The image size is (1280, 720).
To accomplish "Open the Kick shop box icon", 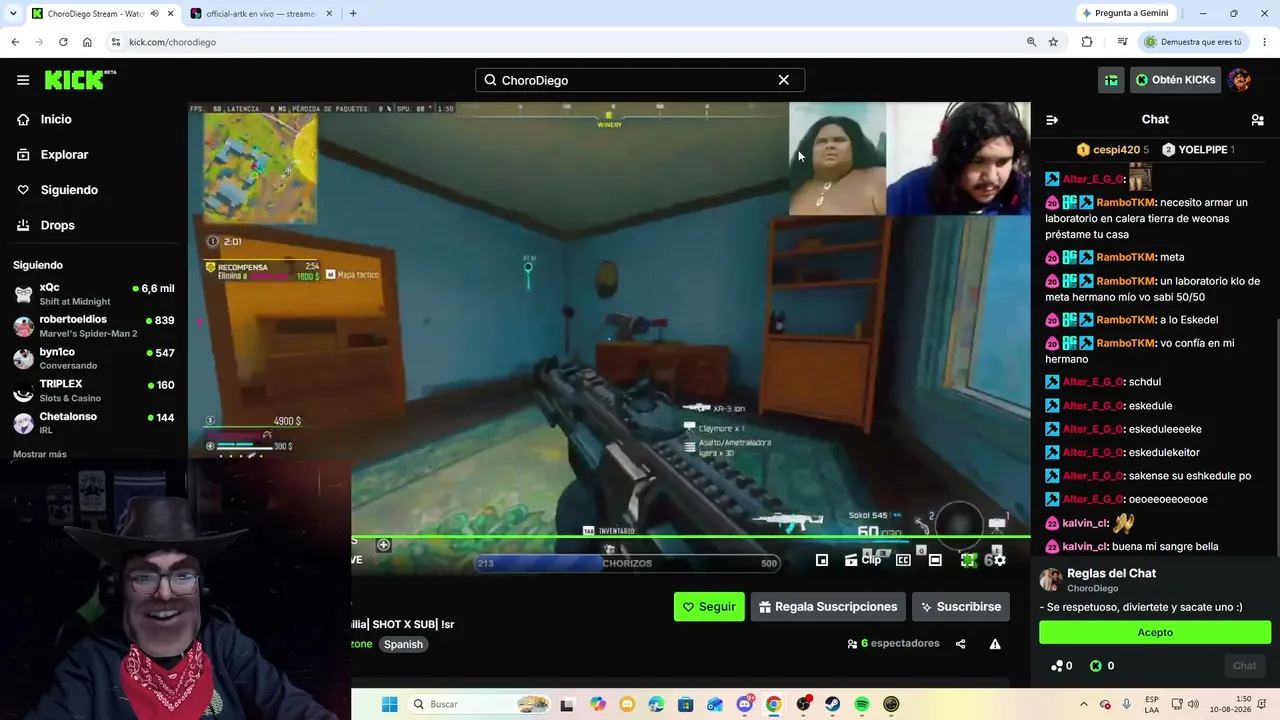I will (1111, 80).
